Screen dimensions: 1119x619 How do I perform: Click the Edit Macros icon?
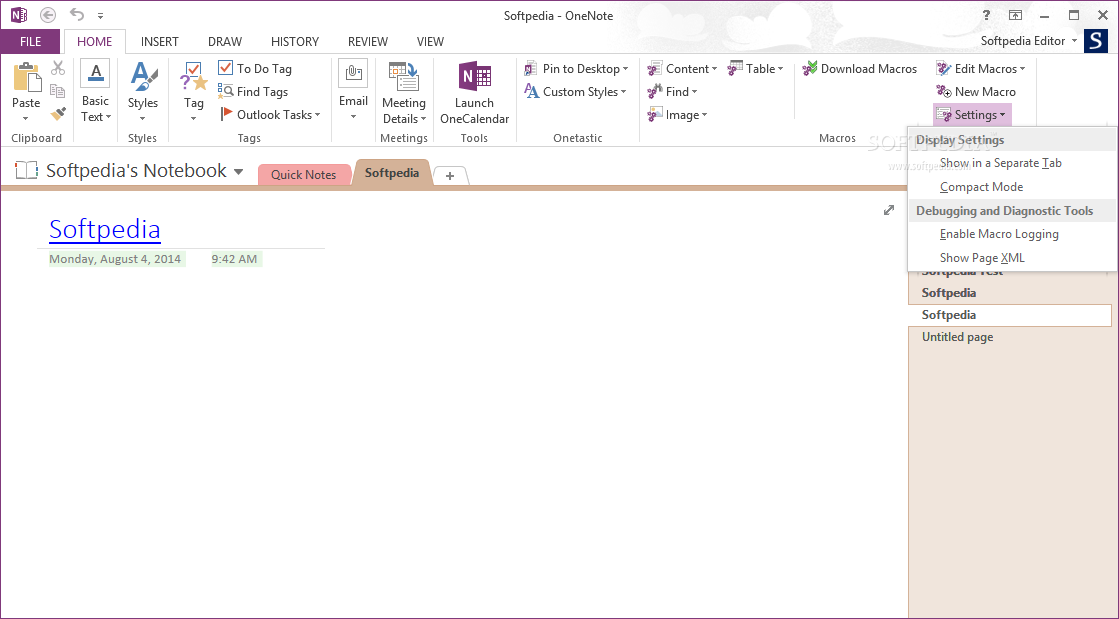943,69
